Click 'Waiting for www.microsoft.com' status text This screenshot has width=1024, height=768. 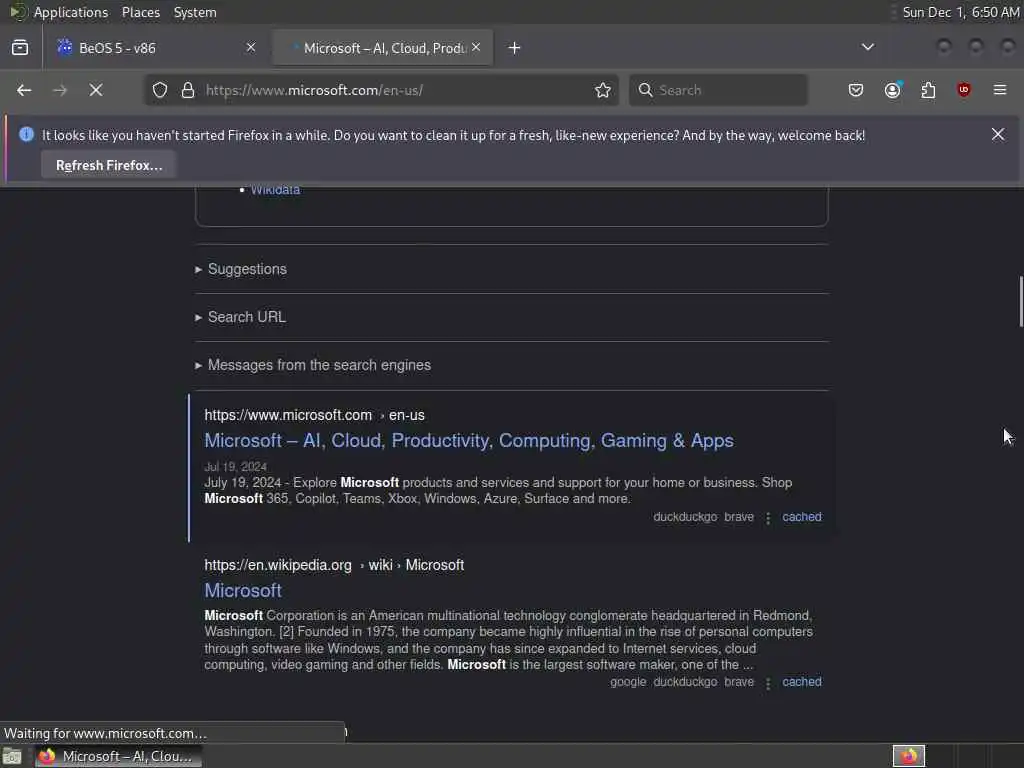click(105, 733)
